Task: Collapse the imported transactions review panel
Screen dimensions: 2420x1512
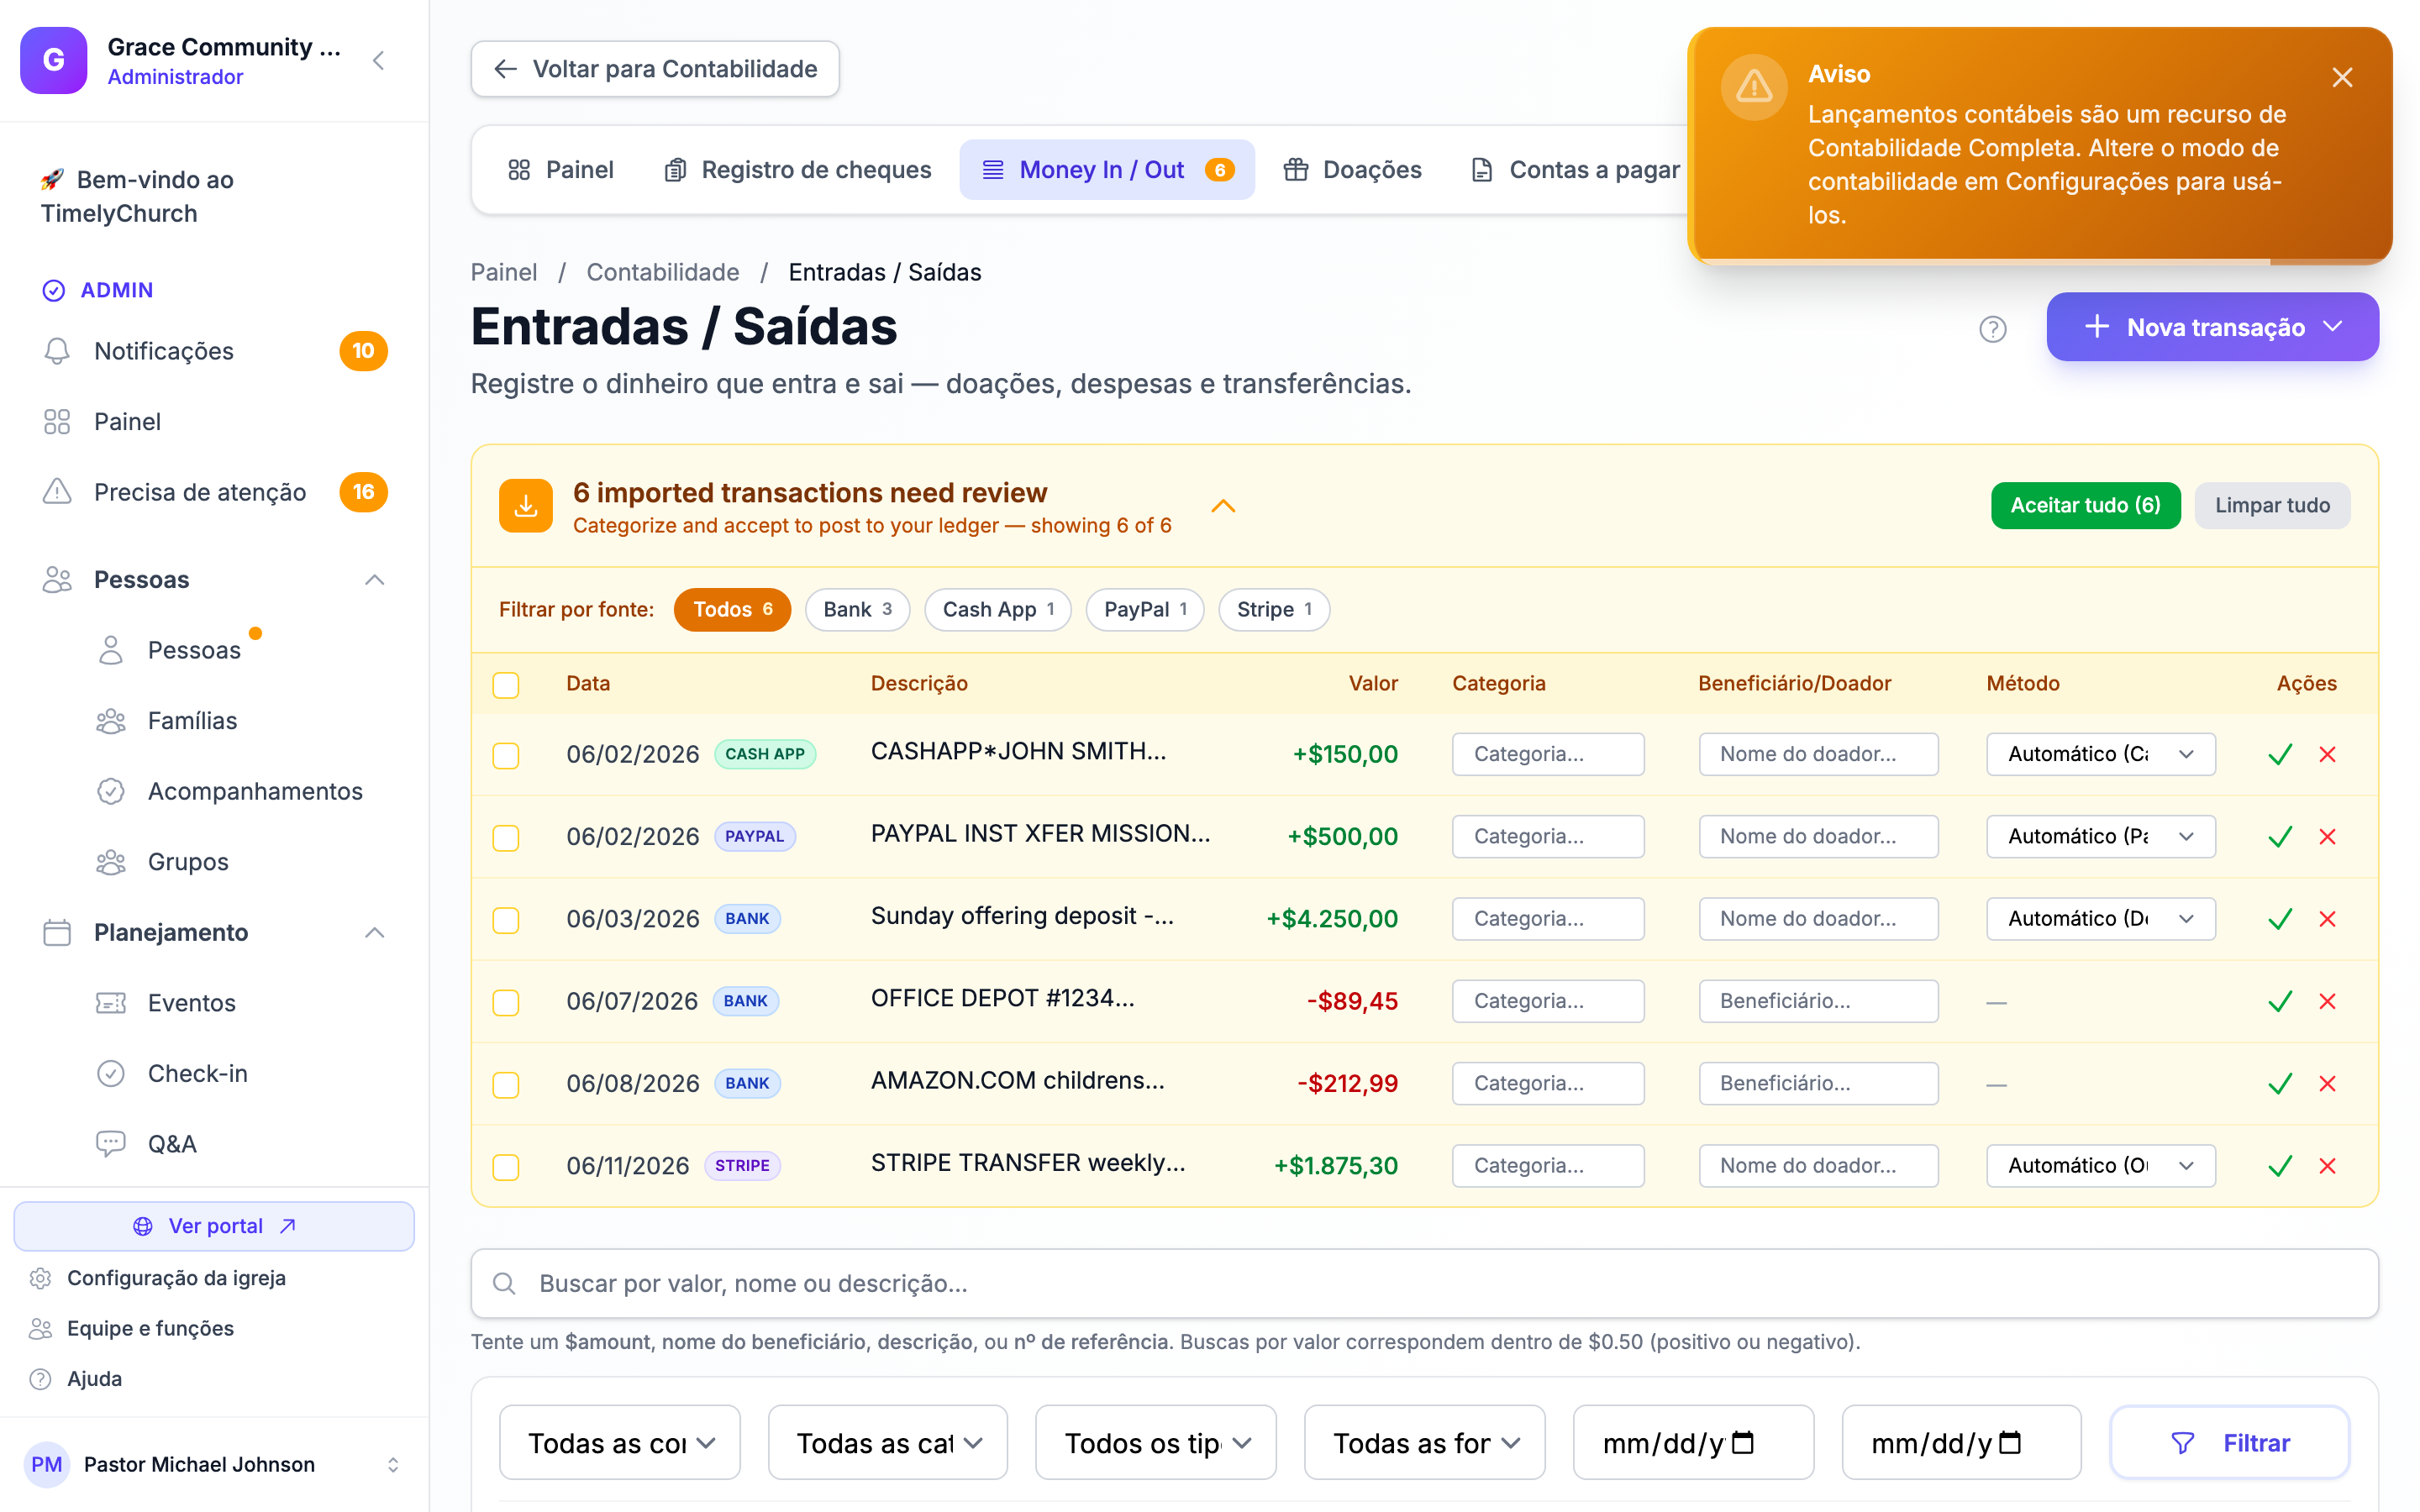Action: pos(1223,507)
